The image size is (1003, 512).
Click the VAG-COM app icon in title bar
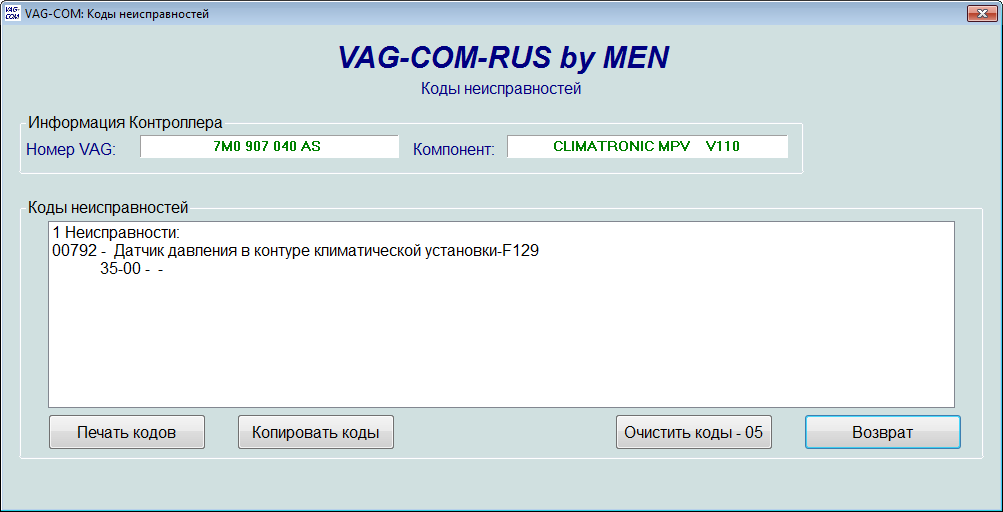pyautogui.click(x=12, y=12)
